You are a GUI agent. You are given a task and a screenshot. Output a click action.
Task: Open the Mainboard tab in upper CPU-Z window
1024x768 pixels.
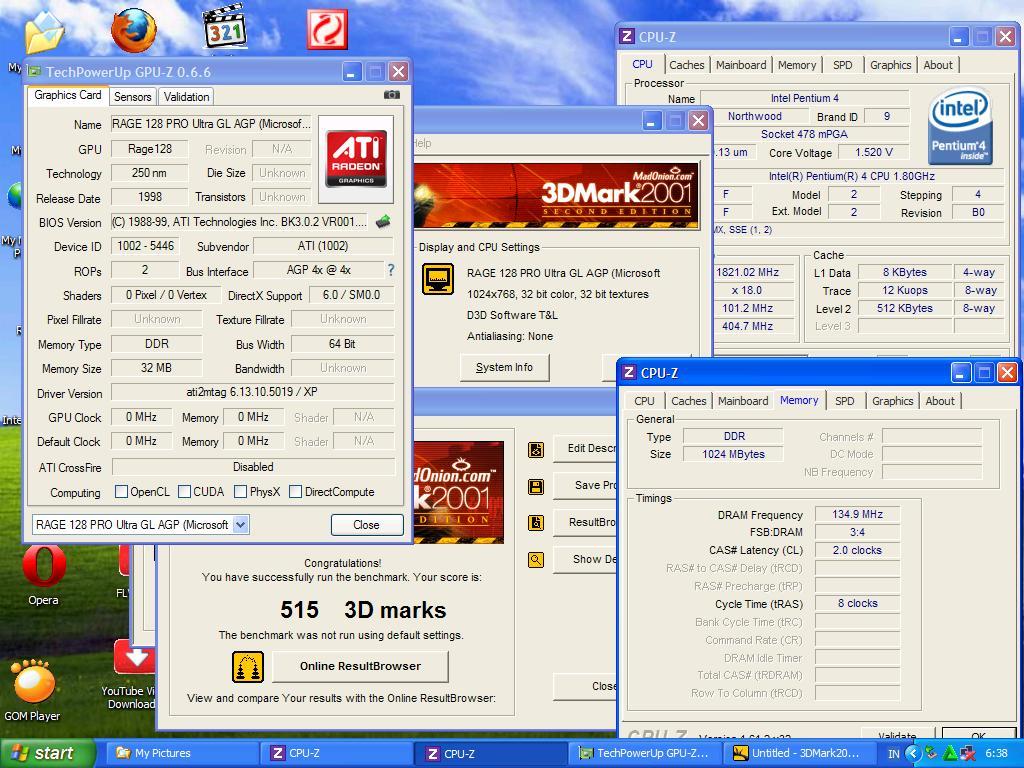(x=741, y=65)
